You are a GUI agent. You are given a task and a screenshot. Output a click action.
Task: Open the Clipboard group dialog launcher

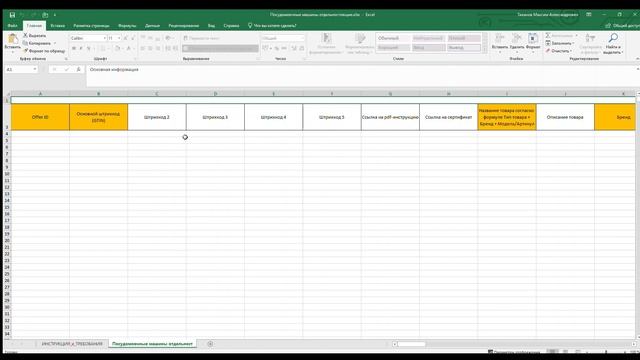pyautogui.click(x=66, y=59)
